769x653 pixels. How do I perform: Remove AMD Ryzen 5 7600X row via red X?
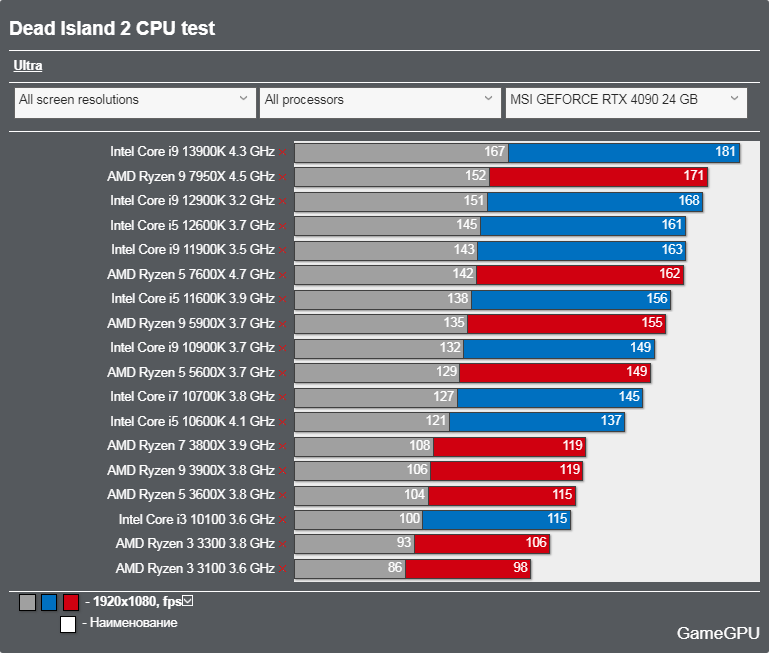(x=282, y=275)
